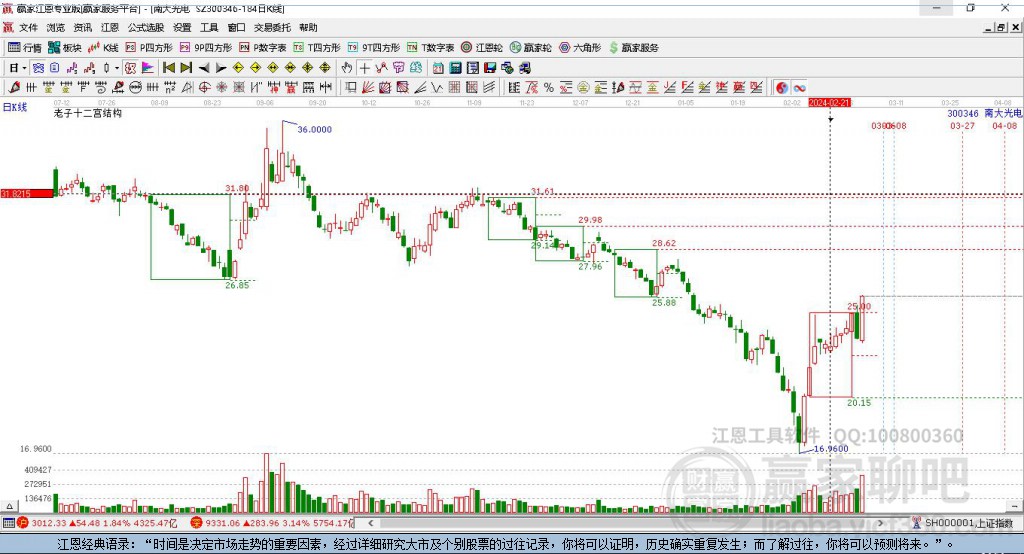Open the 文件 menu
This screenshot has width=1024, height=554.
[28, 27]
